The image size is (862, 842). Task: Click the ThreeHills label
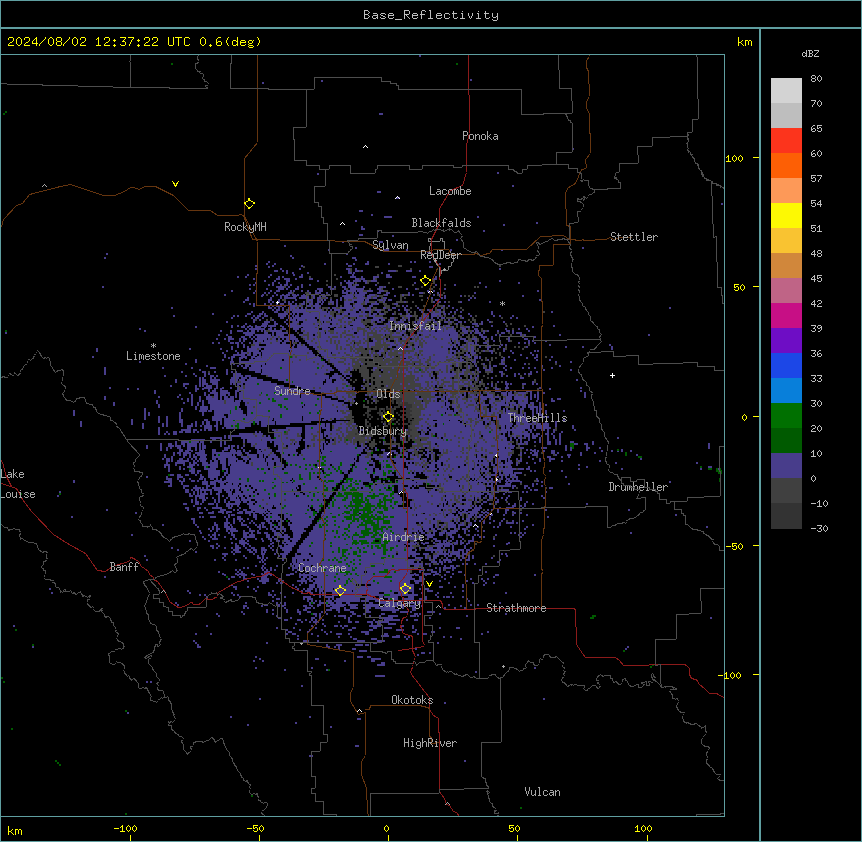click(x=537, y=418)
